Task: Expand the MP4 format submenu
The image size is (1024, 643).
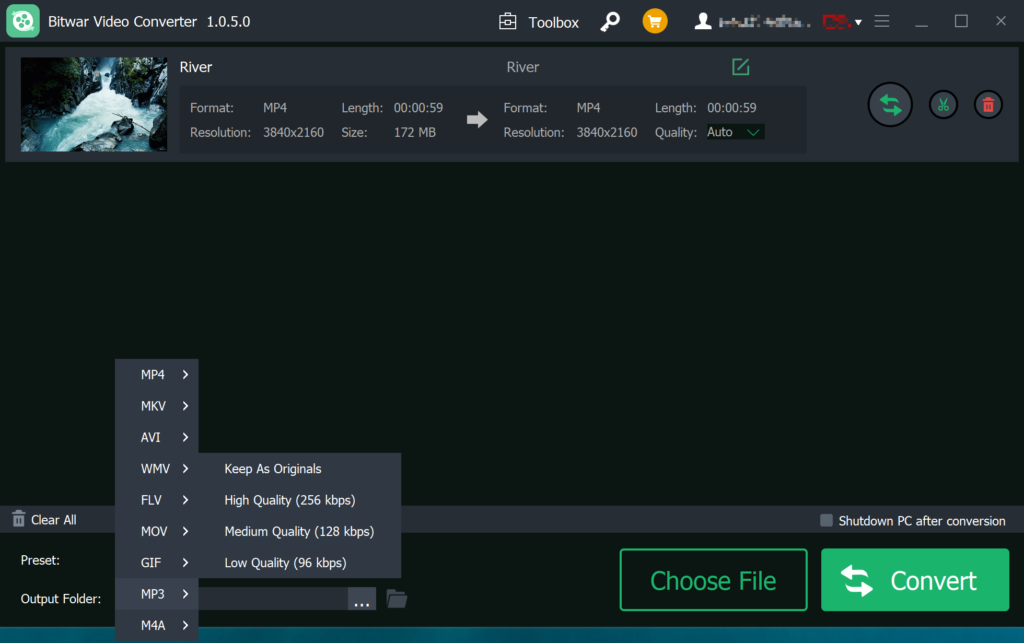Action: [157, 375]
